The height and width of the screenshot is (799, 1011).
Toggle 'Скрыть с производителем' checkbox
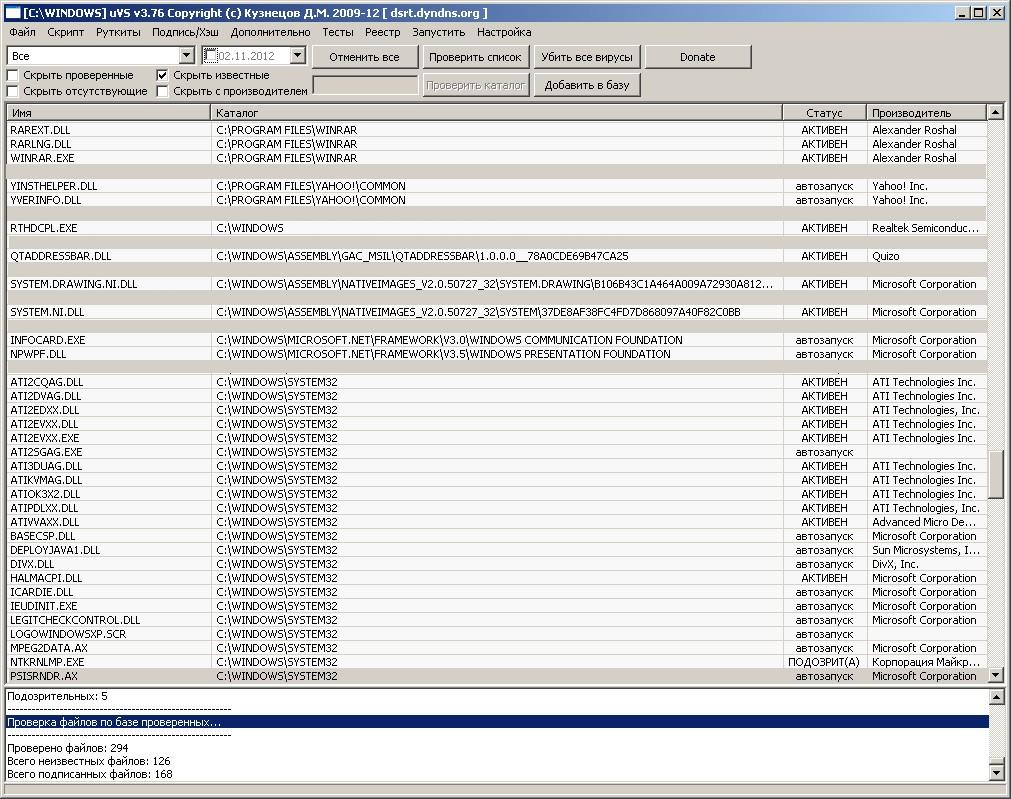tap(162, 92)
